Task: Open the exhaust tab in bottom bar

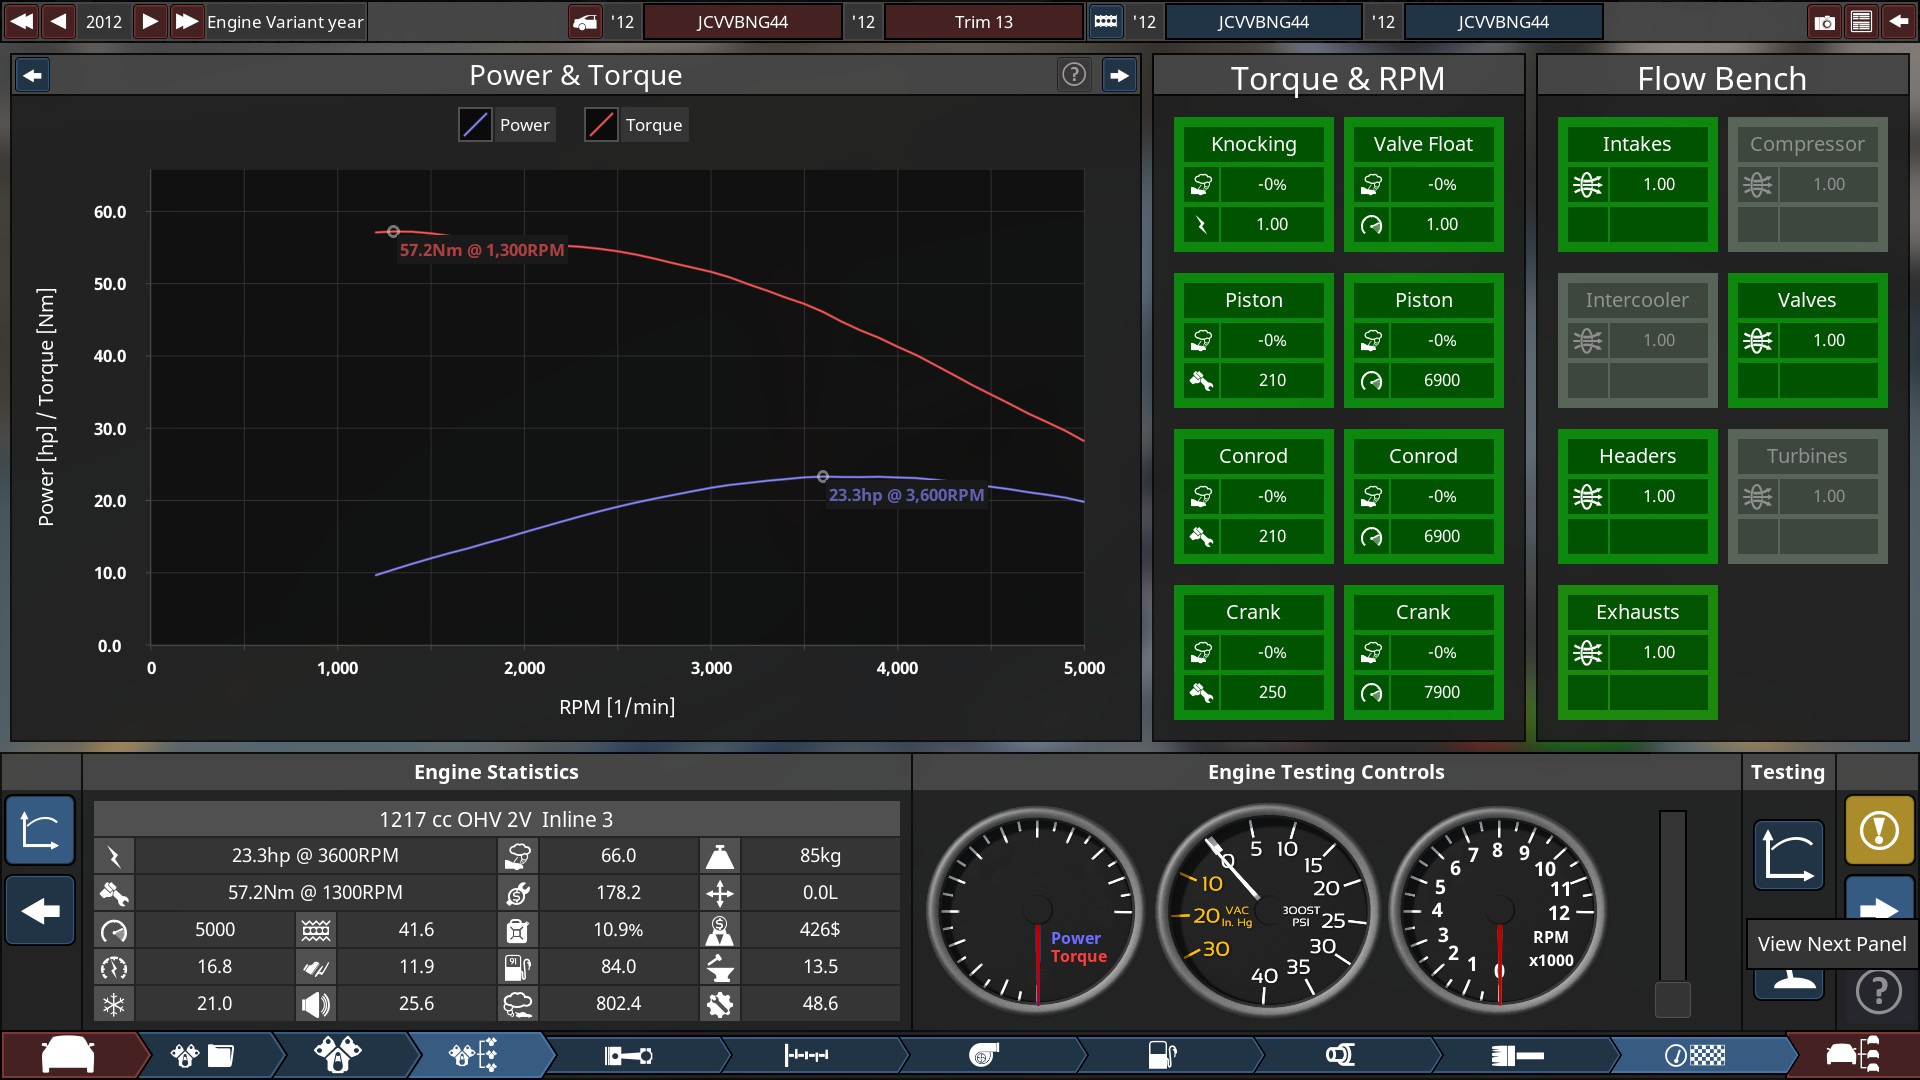Action: click(x=1518, y=1055)
